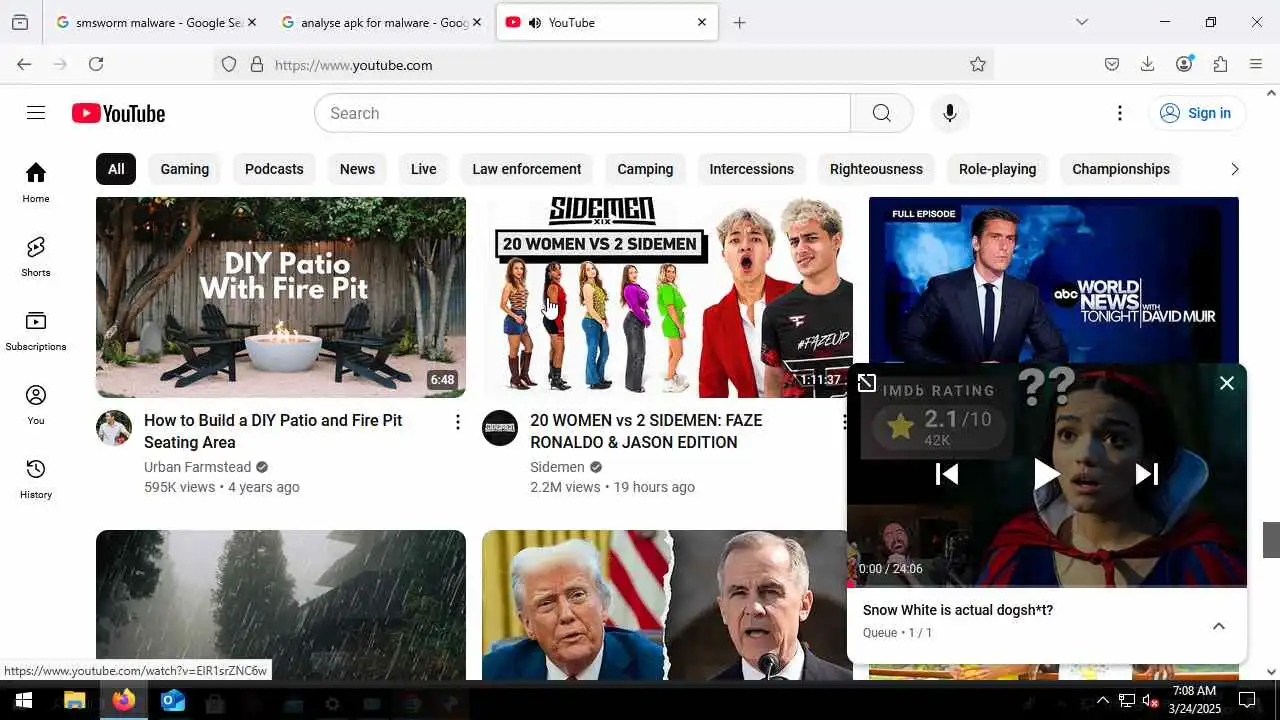1280x720 pixels.
Task: Open Sidemen 20 Women thumbnail
Action: coord(667,297)
